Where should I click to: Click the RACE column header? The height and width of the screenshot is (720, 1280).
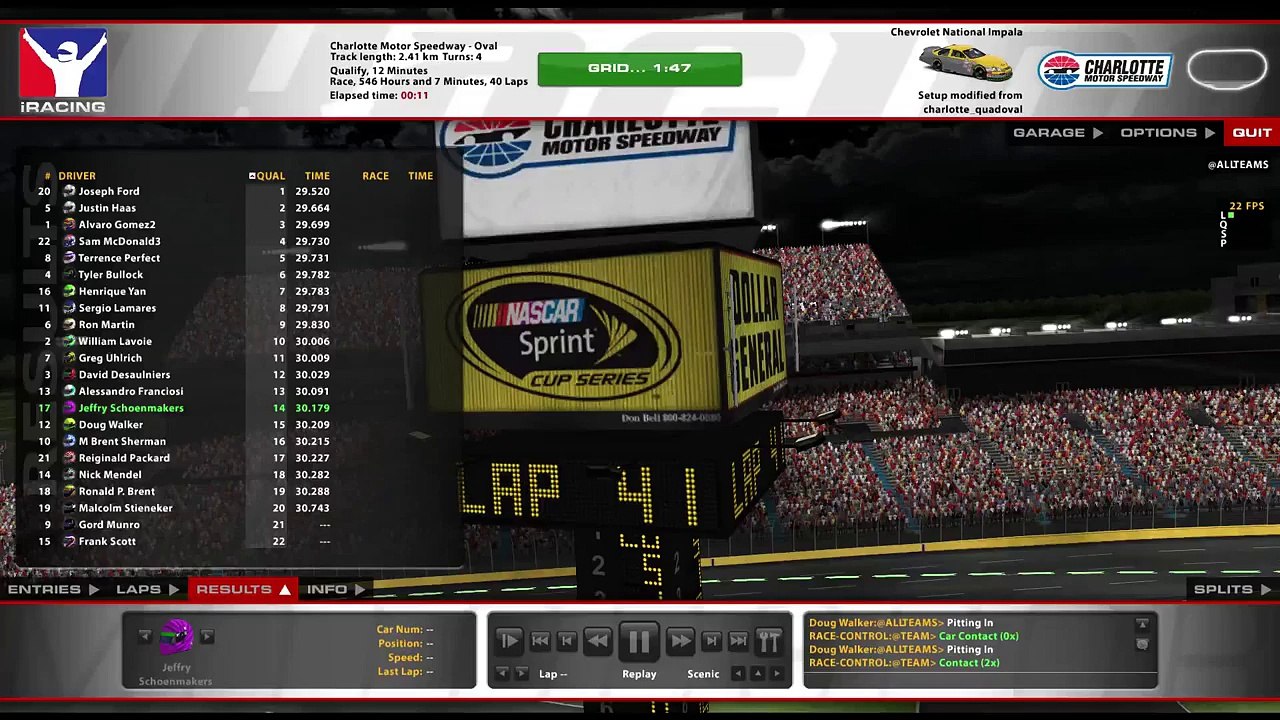click(x=375, y=176)
